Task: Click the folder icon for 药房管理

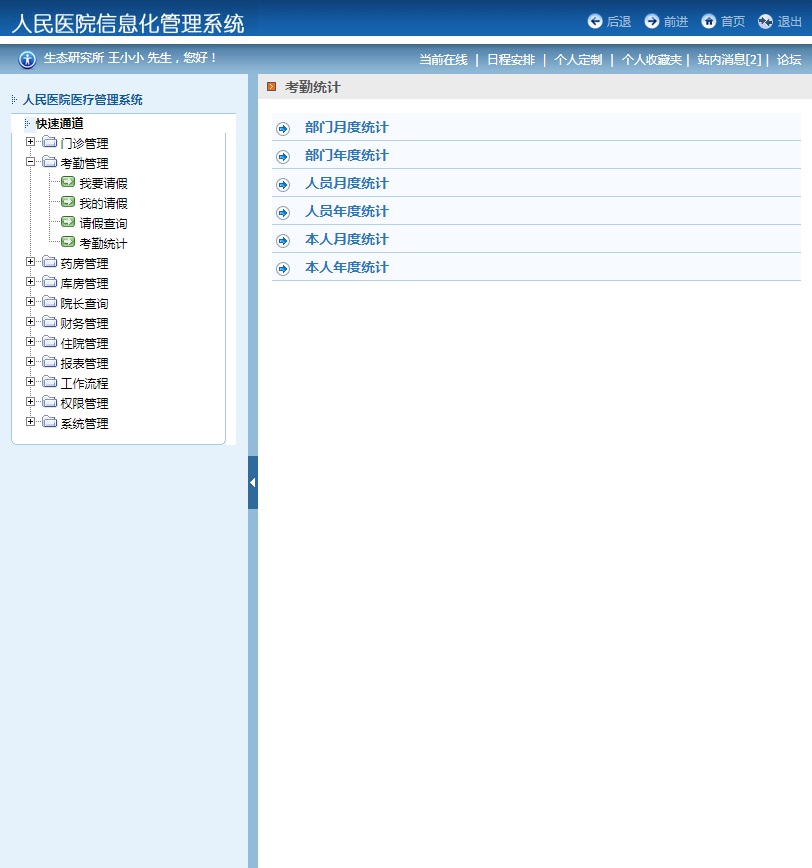Action: click(x=50, y=263)
